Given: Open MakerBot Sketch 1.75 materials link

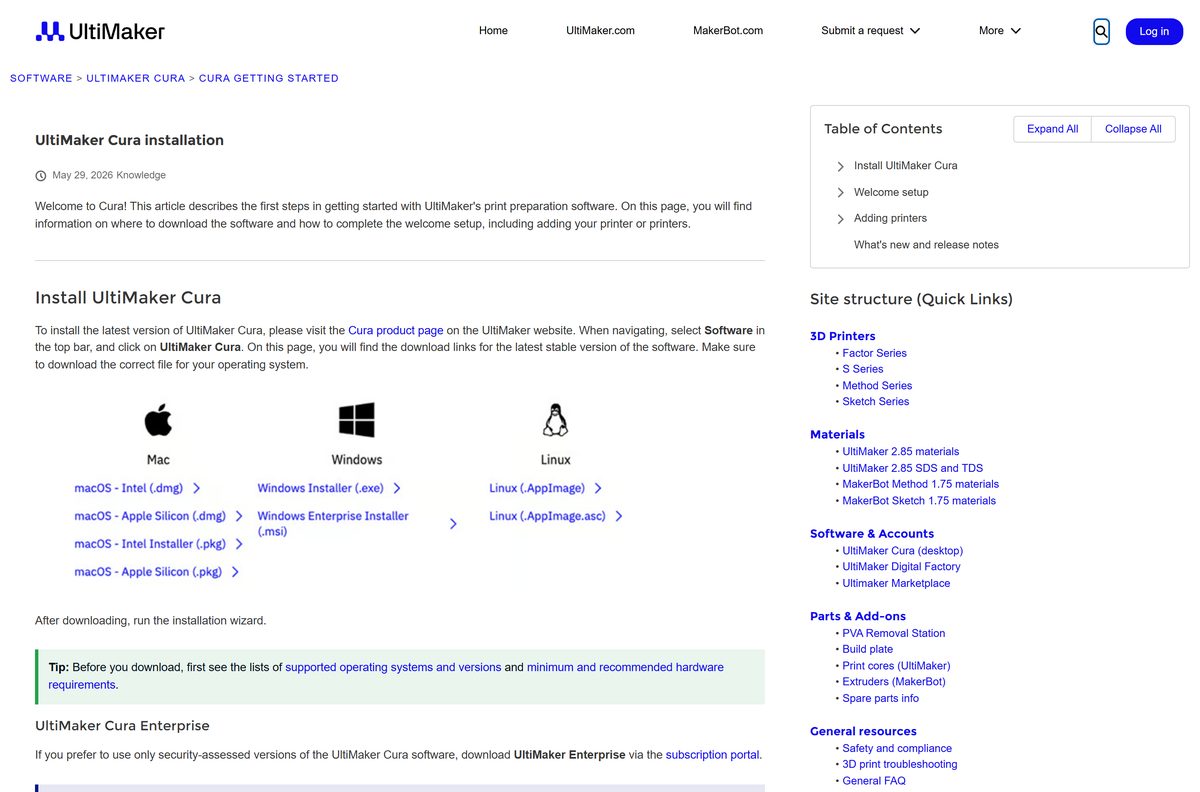Looking at the screenshot, I should click(919, 500).
